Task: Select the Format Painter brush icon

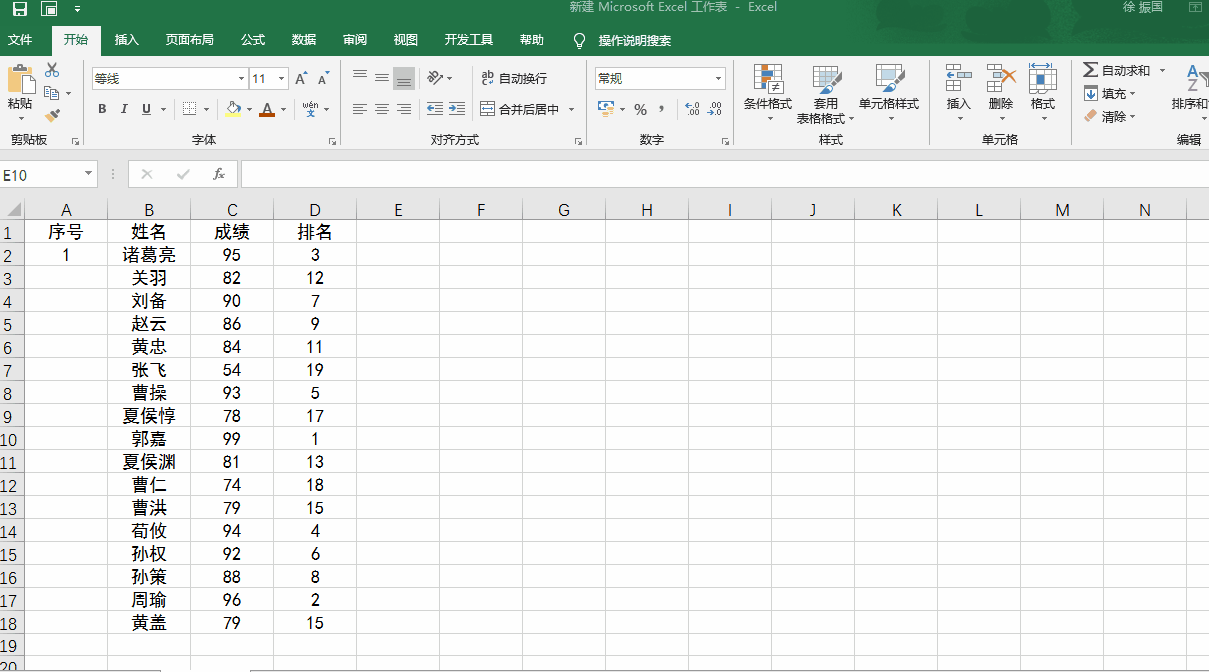Action: (x=52, y=116)
